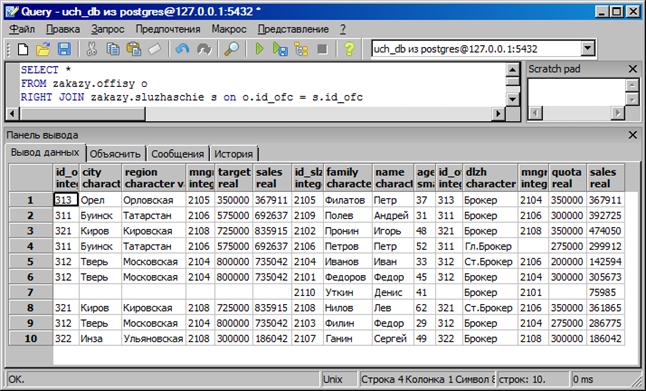Paste from clipboard toolbar icon
646x391 pixels.
(133, 49)
